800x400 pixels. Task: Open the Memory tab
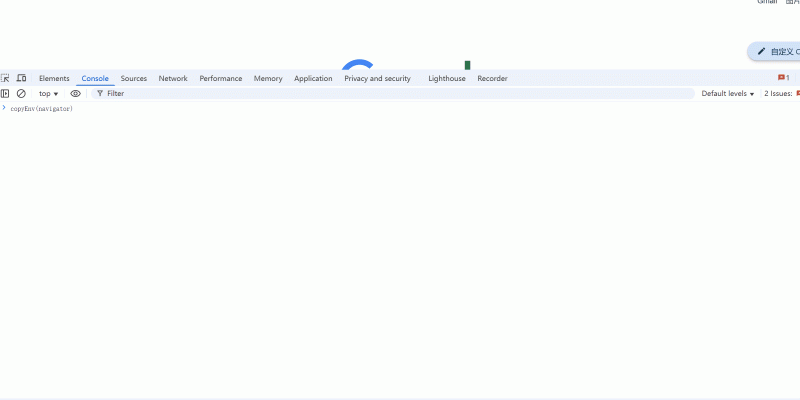268,78
